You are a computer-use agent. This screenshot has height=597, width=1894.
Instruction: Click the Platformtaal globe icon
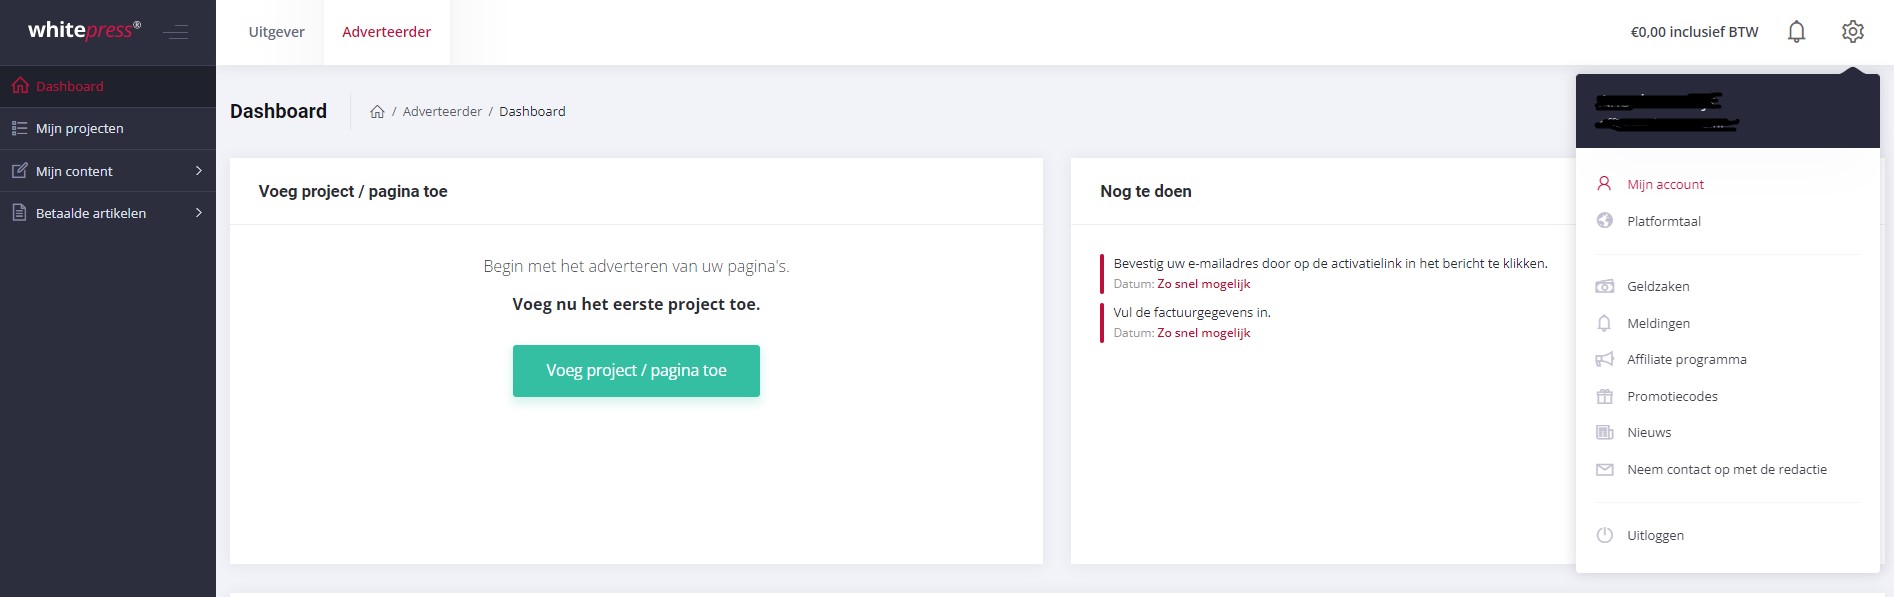[1604, 221]
